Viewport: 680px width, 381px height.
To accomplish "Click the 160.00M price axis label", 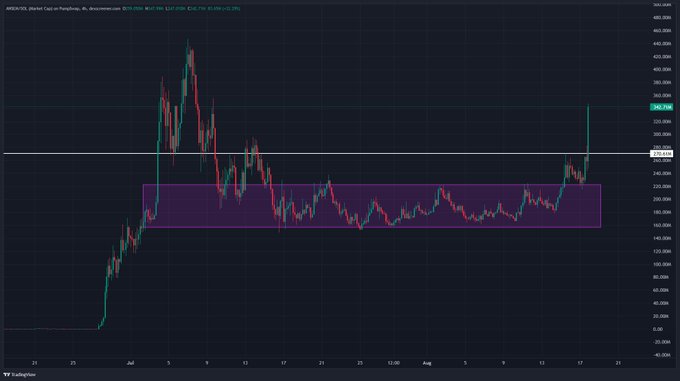I will click(x=661, y=225).
